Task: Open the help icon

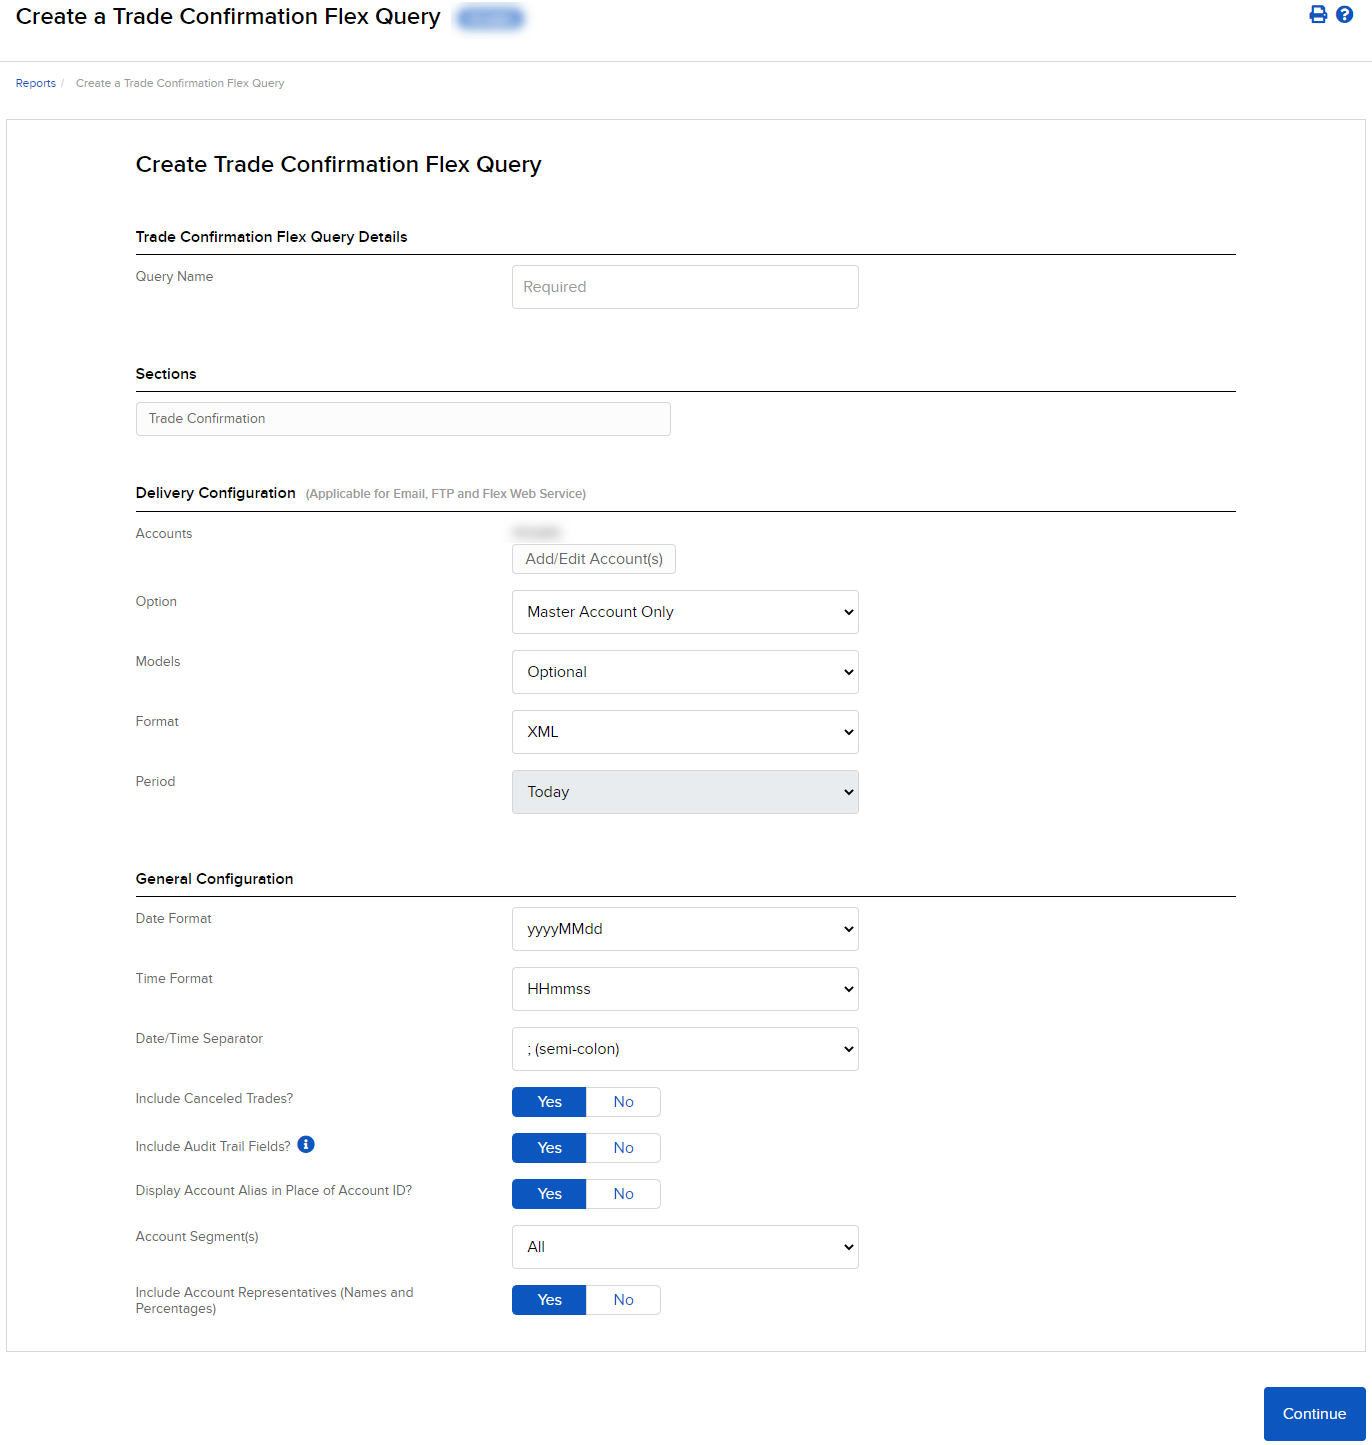Action: click(x=1345, y=14)
